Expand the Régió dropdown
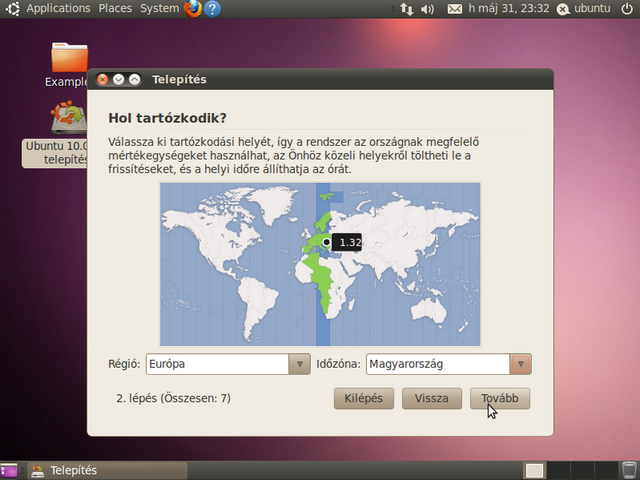640x480 pixels. point(299,364)
